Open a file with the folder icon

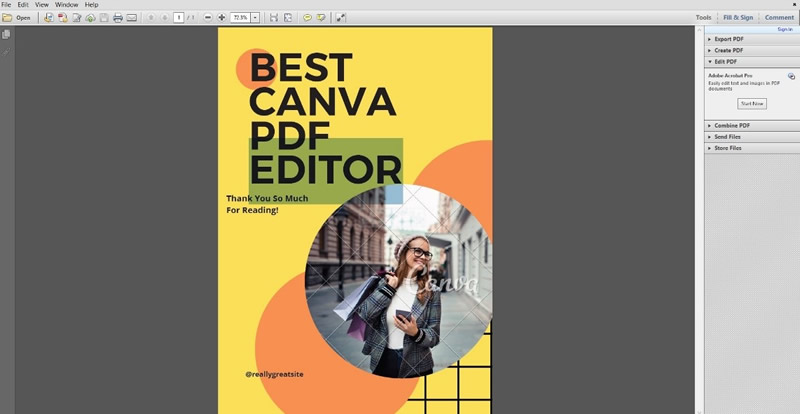[7, 18]
